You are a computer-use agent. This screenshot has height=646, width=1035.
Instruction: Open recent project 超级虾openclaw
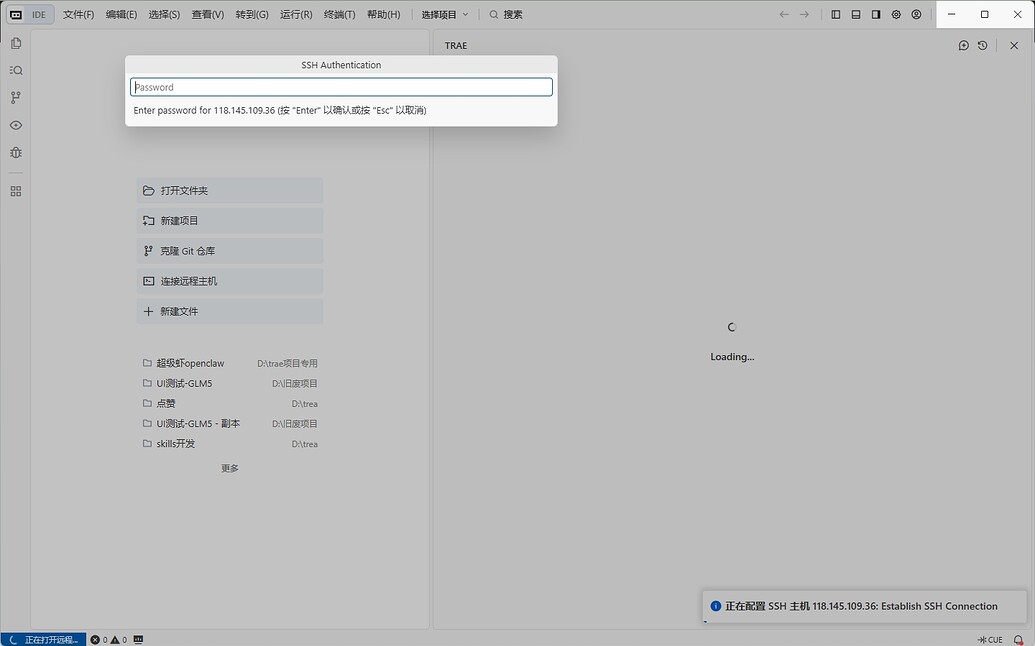(230, 364)
